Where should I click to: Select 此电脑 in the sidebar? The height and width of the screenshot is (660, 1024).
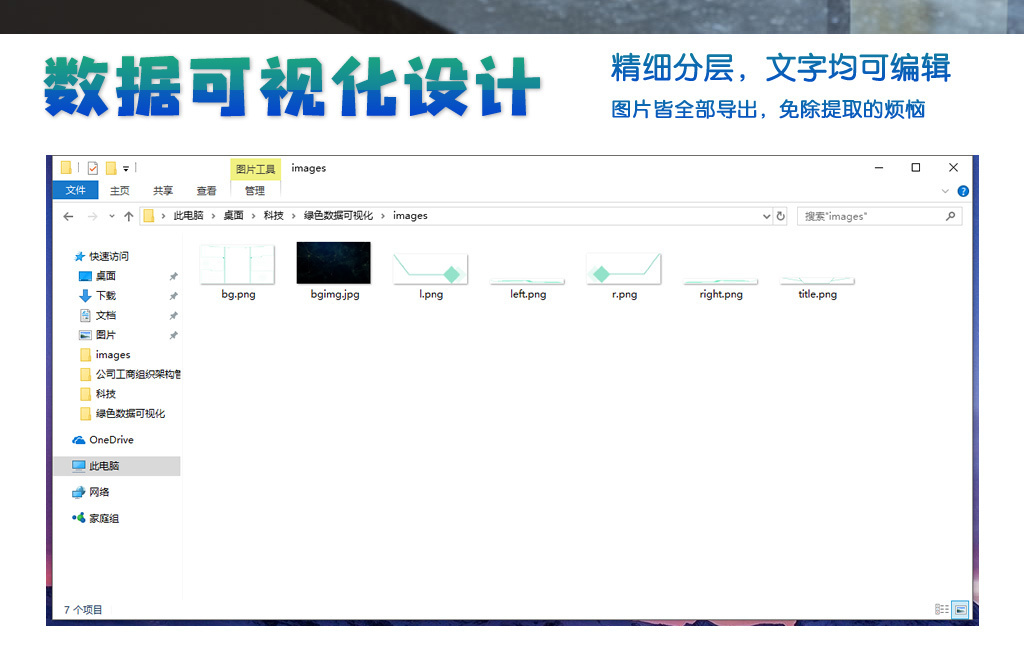pyautogui.click(x=103, y=466)
